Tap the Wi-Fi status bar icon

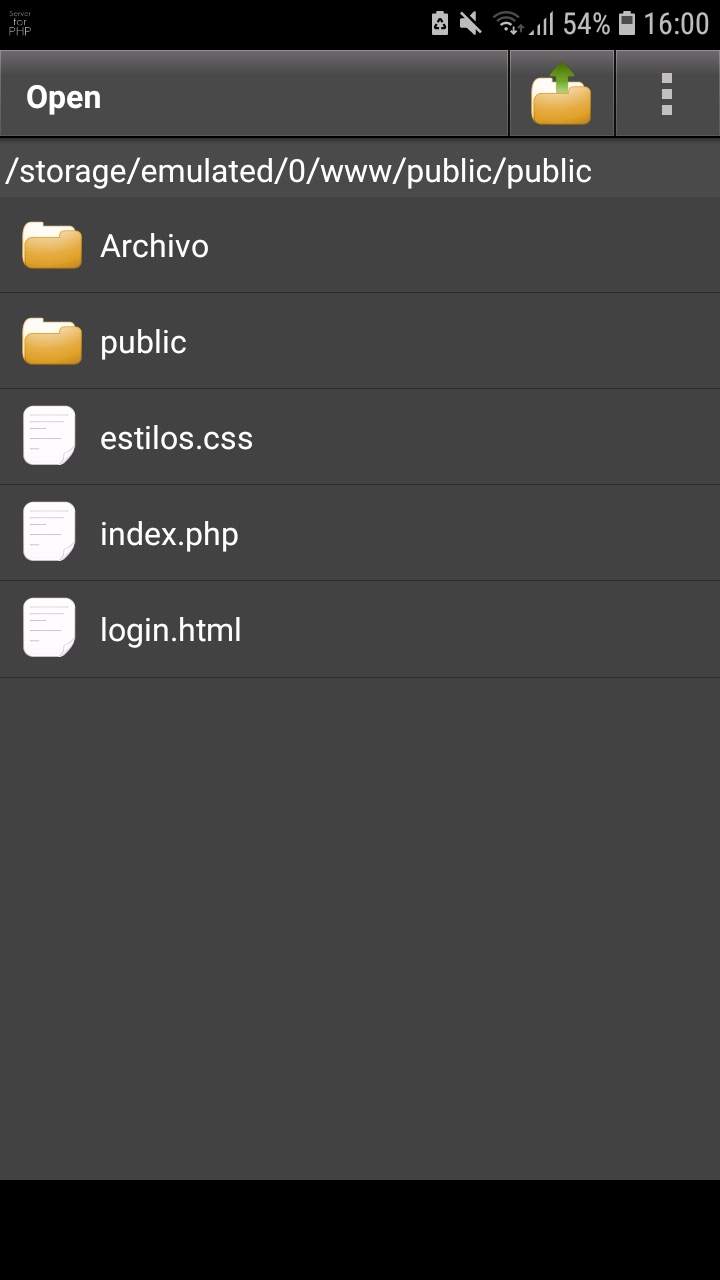pyautogui.click(x=507, y=22)
